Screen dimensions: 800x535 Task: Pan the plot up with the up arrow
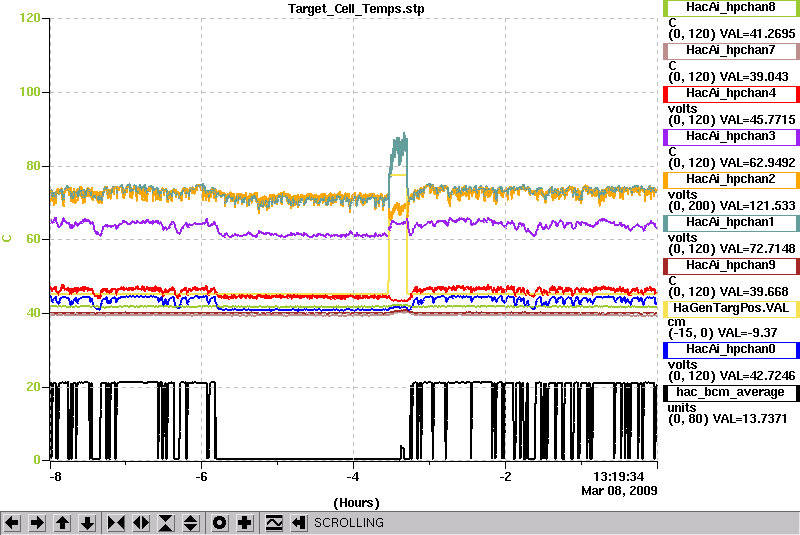coord(62,523)
